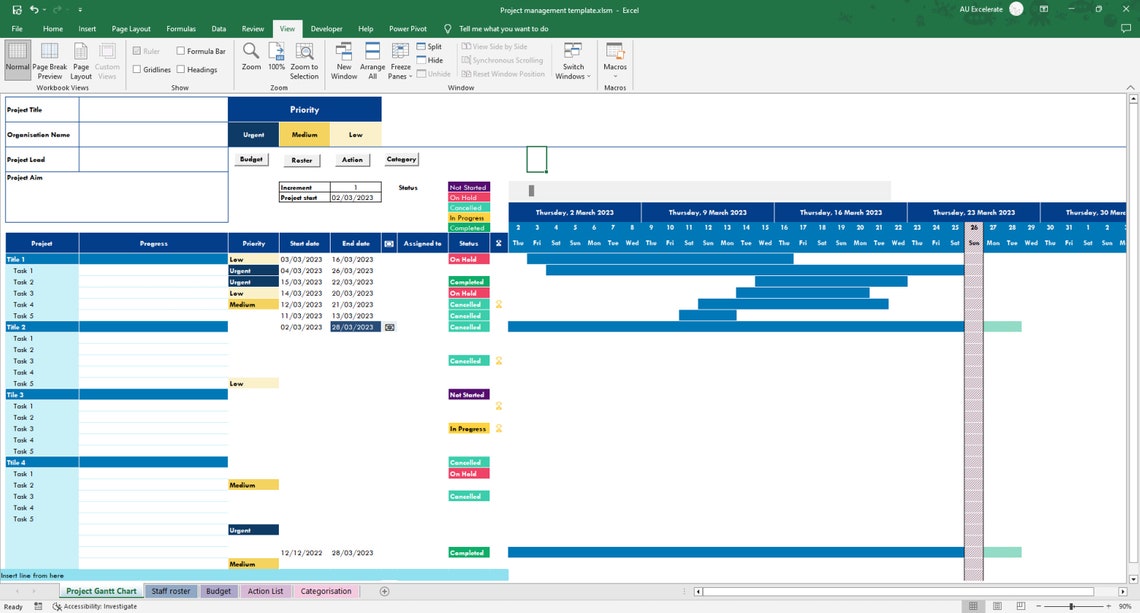The width and height of the screenshot is (1140, 613).
Task: Open the Macros icon on View tab
Action: click(x=615, y=60)
